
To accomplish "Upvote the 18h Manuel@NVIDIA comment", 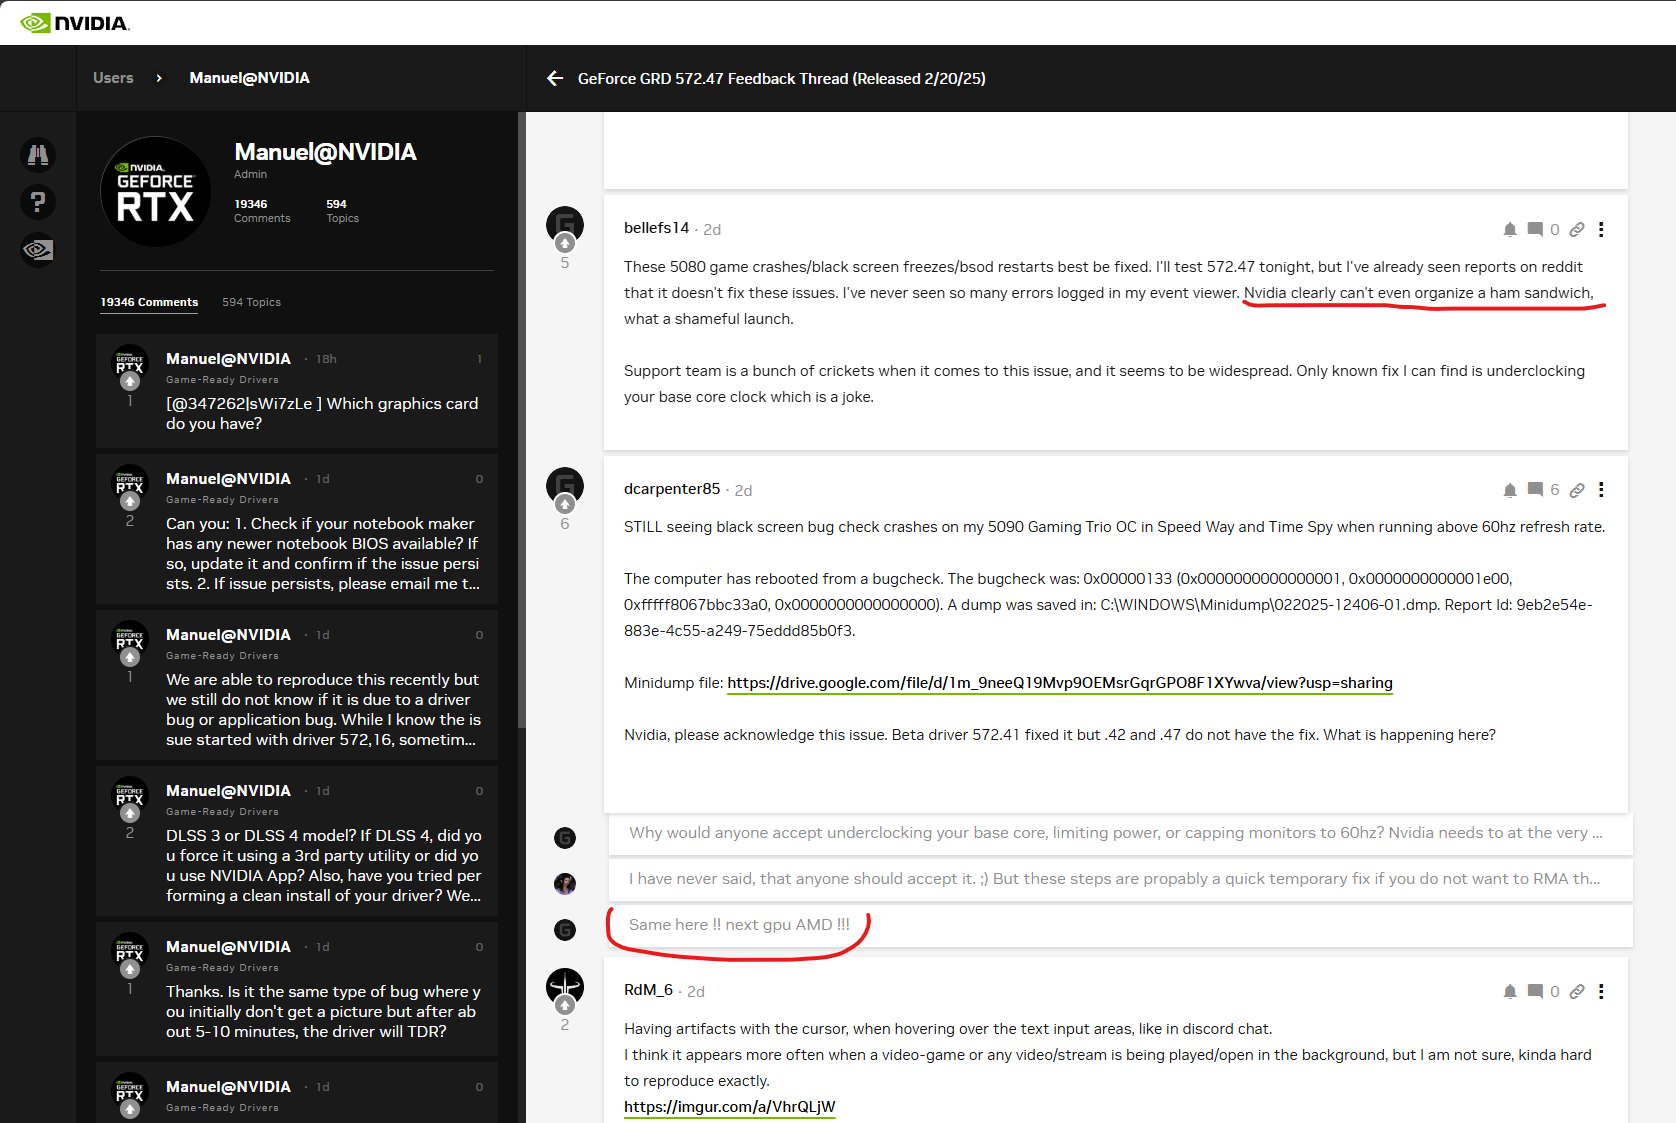I will [x=130, y=381].
